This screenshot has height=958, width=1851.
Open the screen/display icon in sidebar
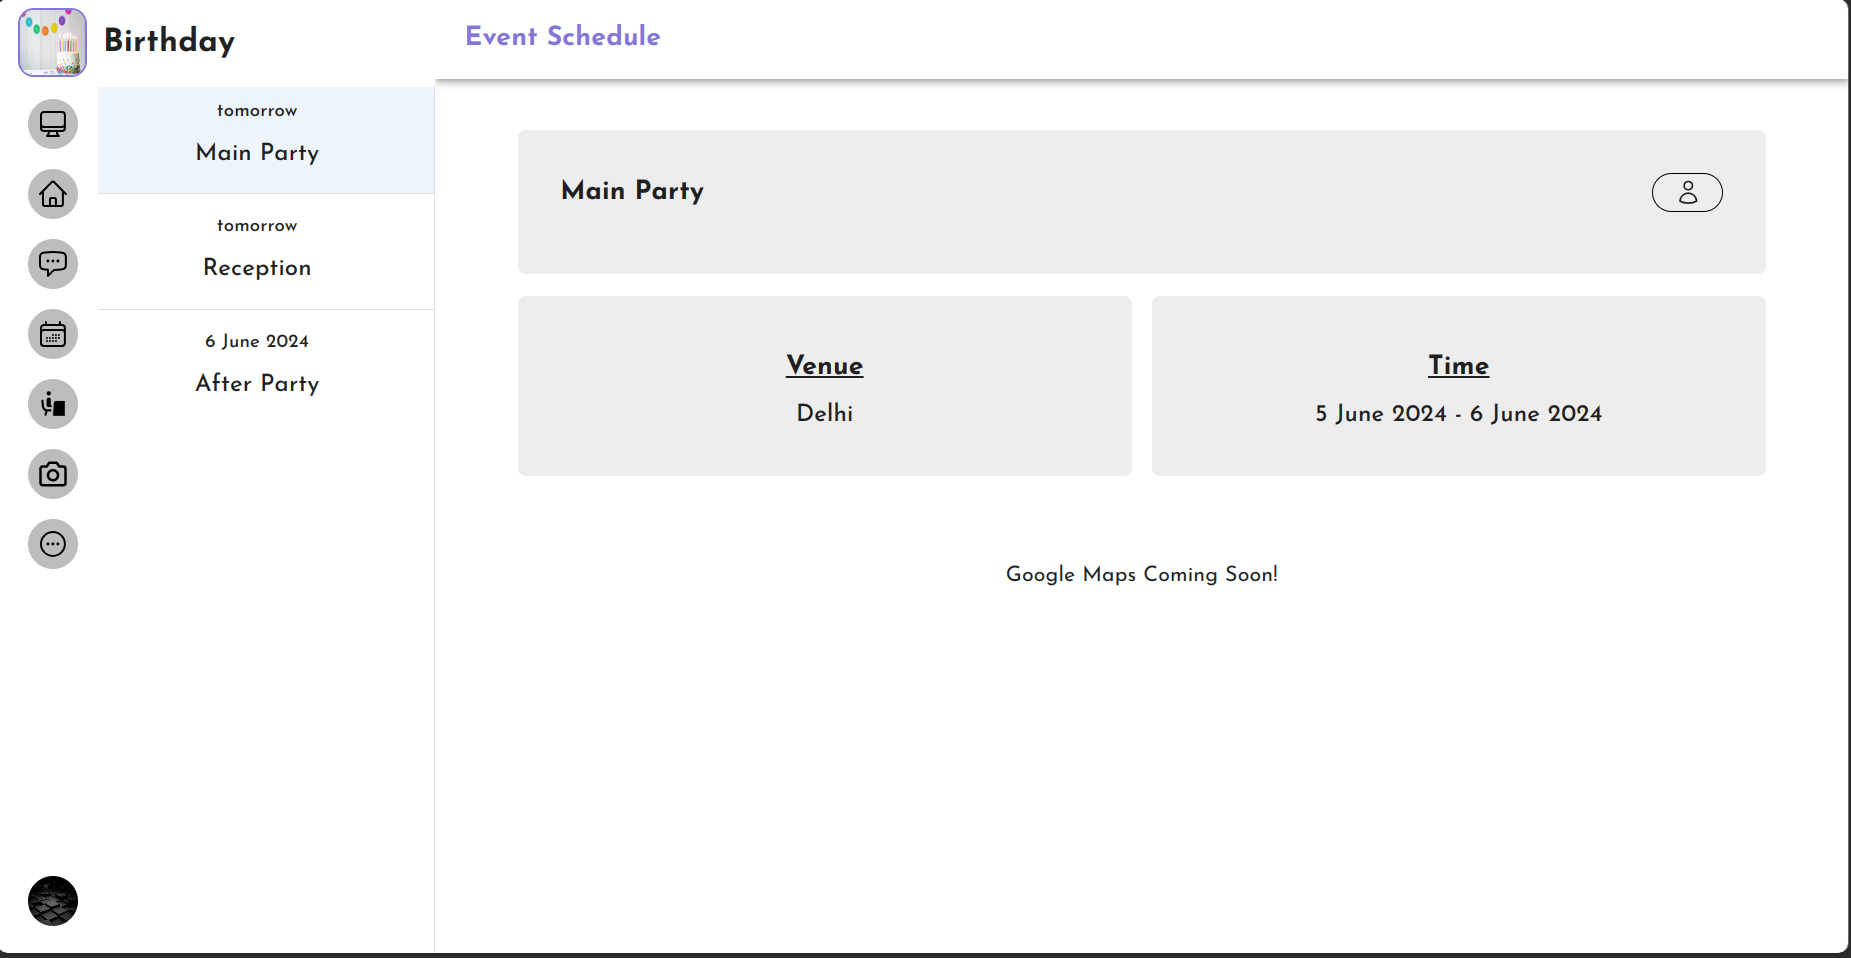tap(52, 124)
